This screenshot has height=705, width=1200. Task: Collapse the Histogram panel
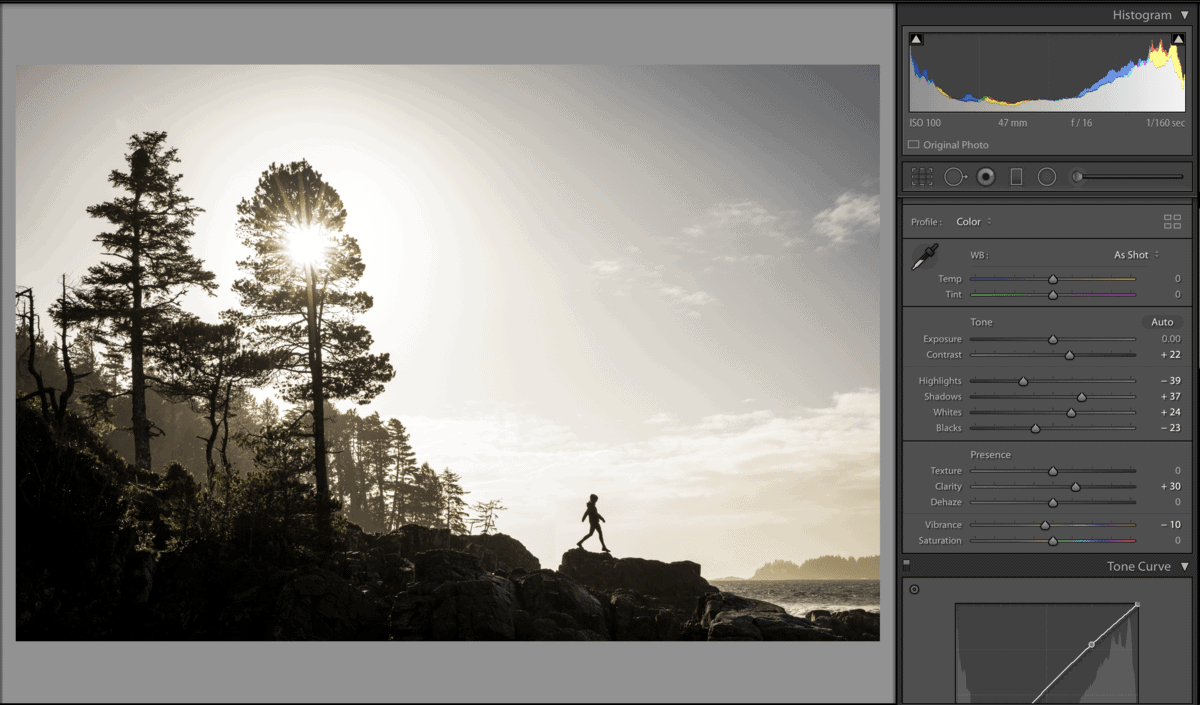(1185, 15)
